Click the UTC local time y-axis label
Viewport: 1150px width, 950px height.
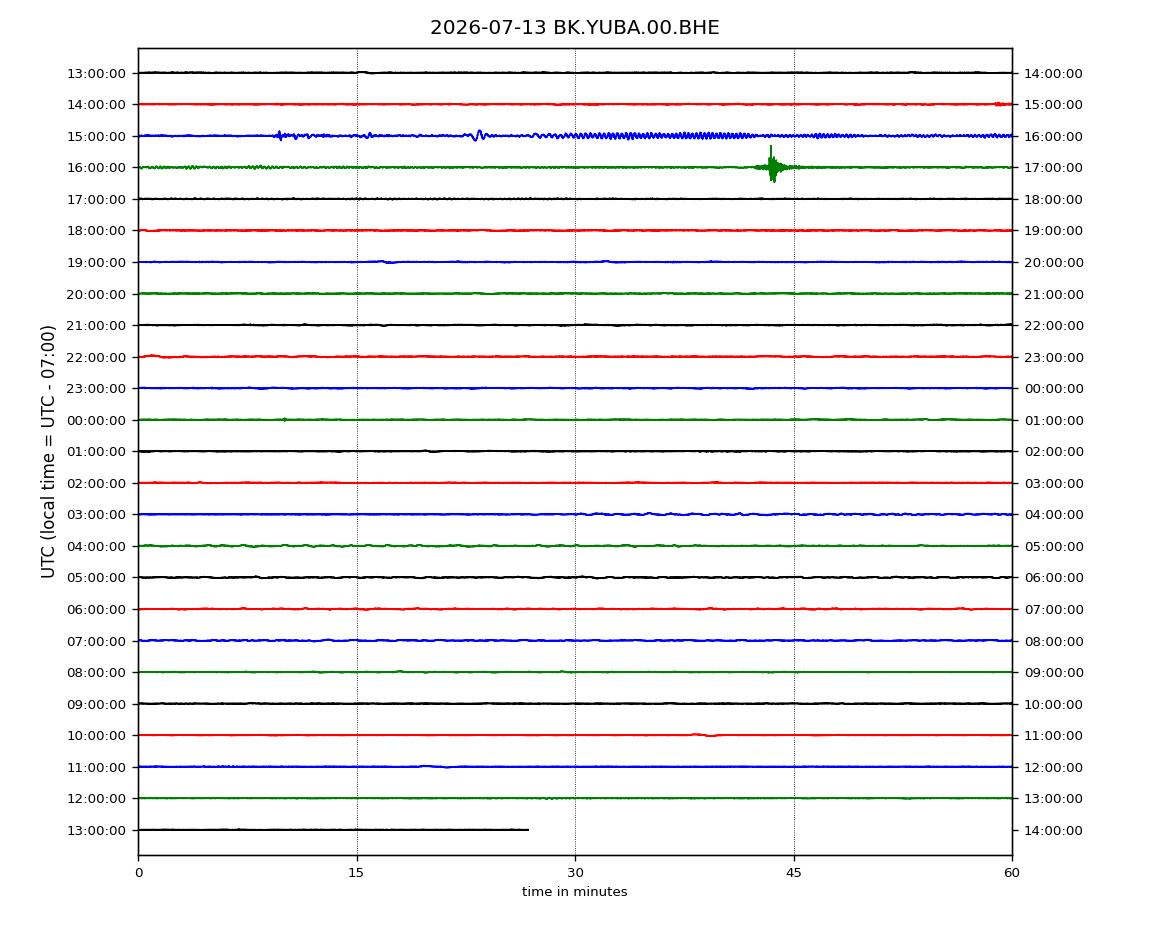[x=48, y=451]
